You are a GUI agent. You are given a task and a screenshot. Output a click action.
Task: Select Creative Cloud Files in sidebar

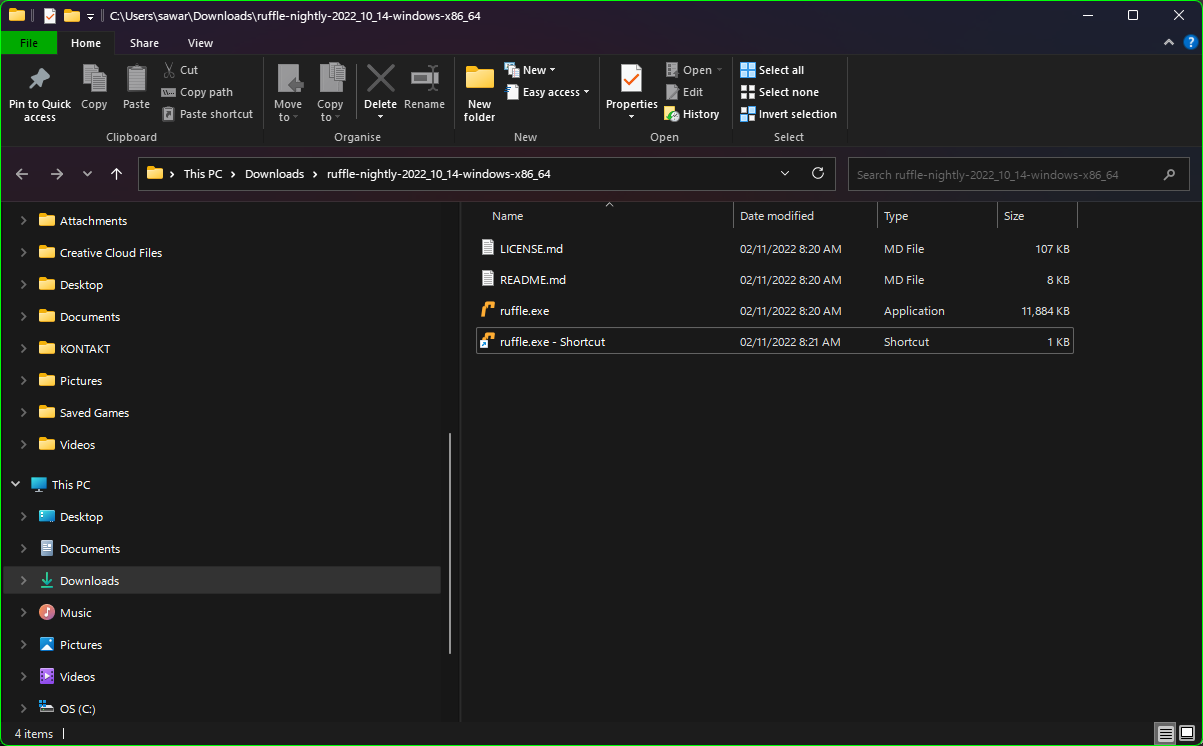click(110, 253)
